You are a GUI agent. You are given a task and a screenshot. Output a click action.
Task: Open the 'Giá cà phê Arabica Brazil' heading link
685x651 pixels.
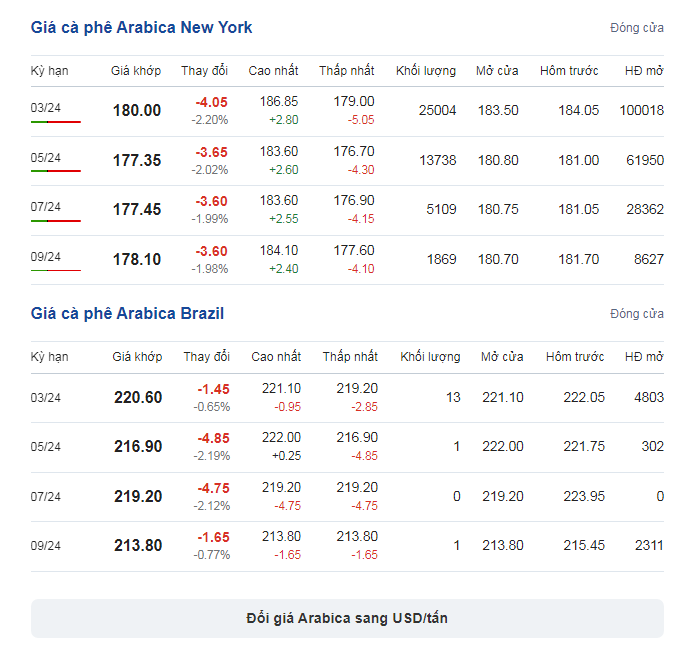coord(127,313)
